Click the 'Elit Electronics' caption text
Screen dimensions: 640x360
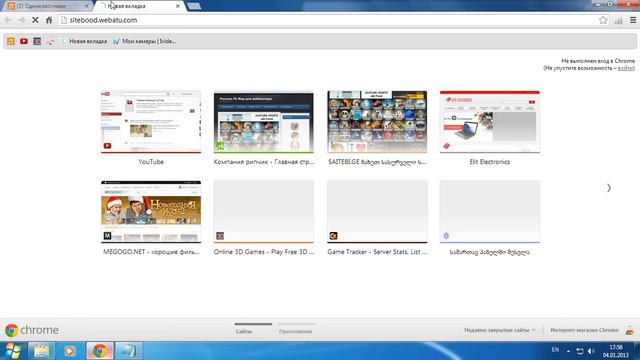coord(490,162)
